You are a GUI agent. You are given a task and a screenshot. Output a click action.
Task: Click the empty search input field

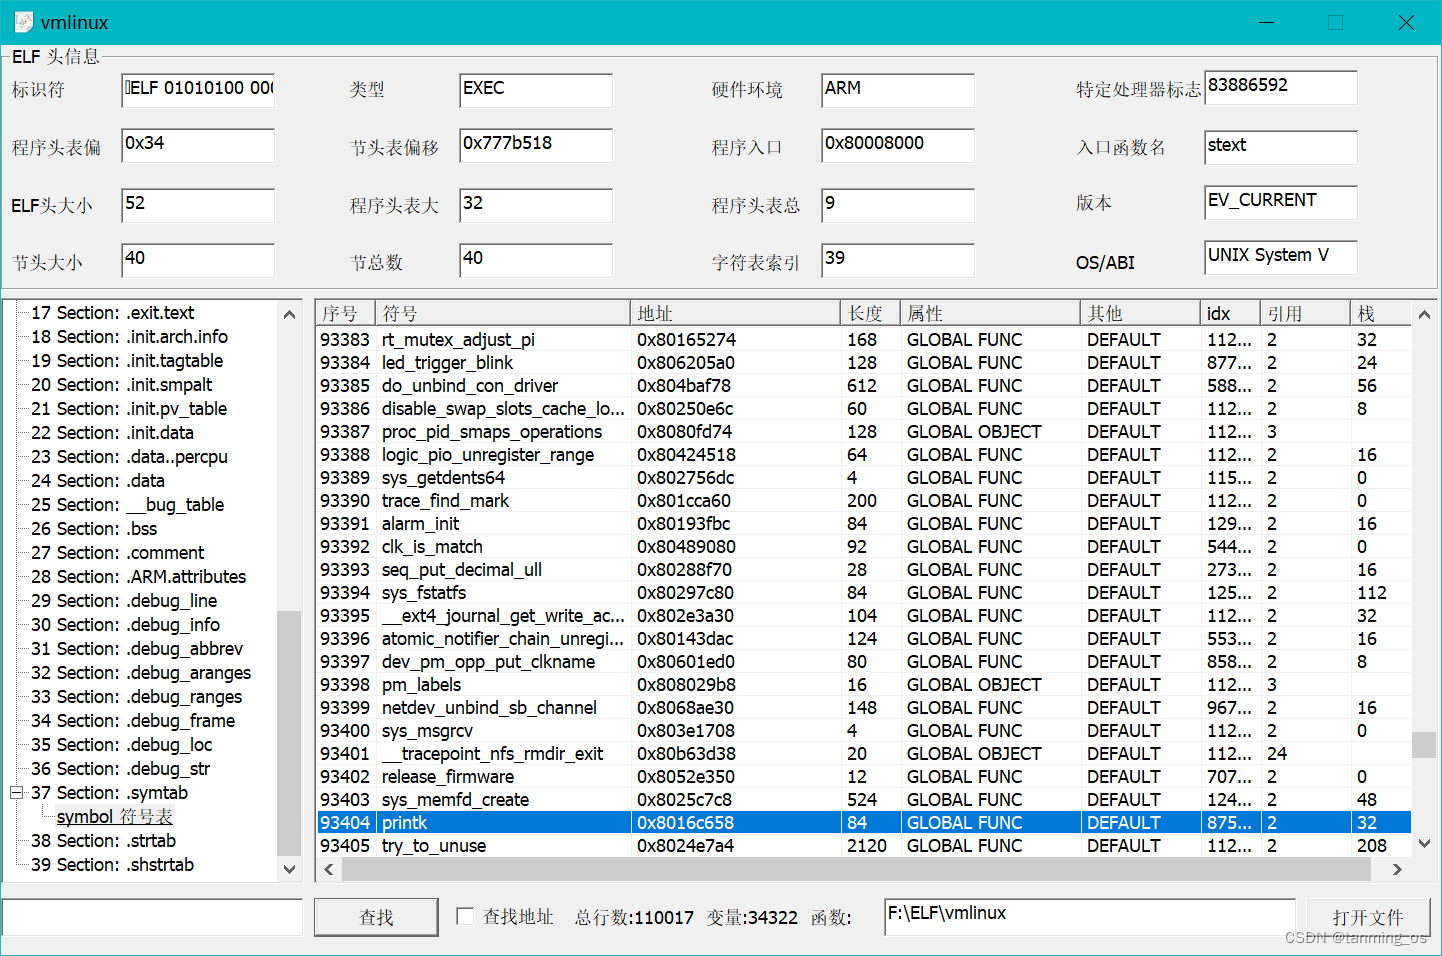click(152, 916)
